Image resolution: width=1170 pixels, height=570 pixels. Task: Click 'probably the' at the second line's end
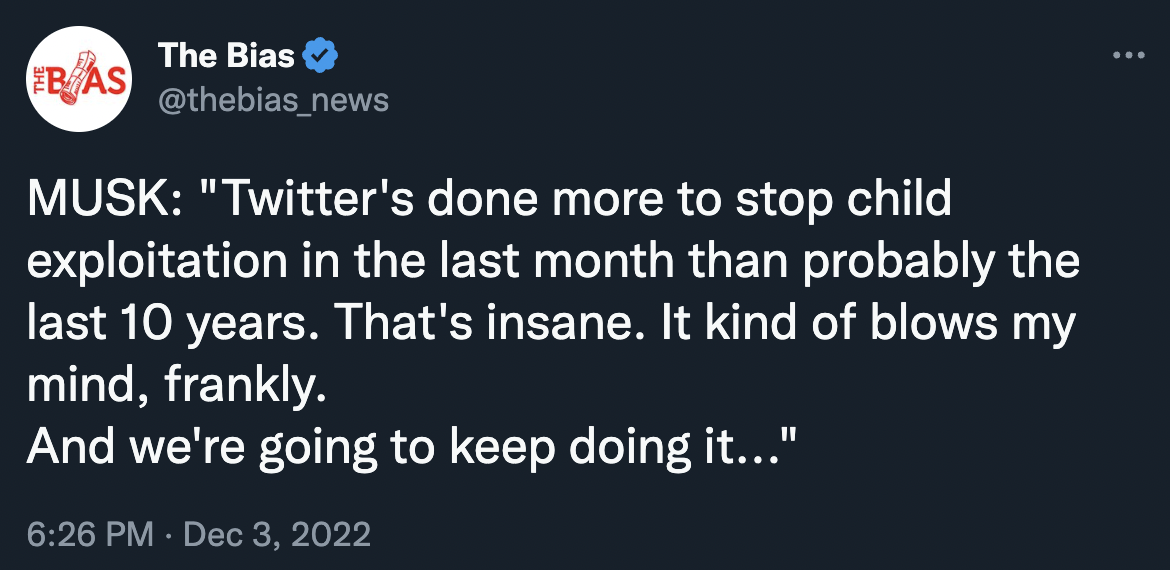click(x=942, y=263)
